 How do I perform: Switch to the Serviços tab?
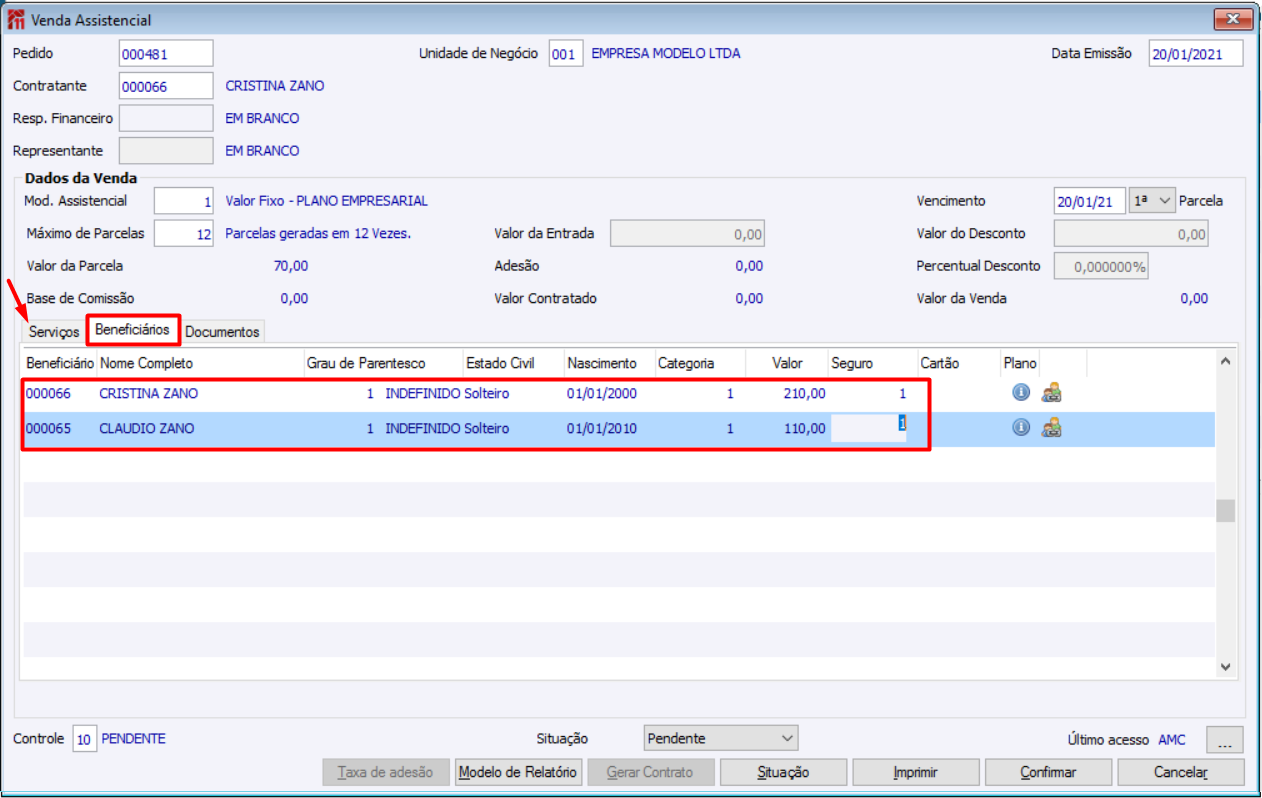[54, 332]
